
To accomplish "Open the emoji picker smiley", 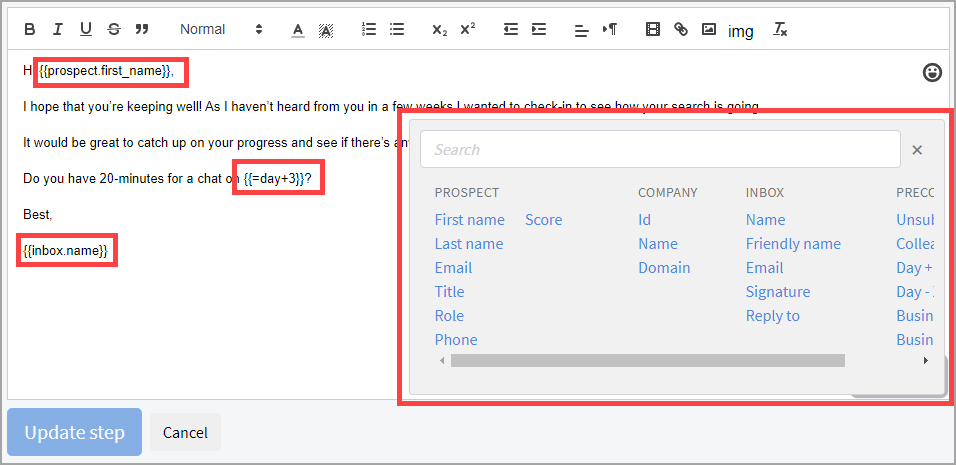I will click(932, 71).
